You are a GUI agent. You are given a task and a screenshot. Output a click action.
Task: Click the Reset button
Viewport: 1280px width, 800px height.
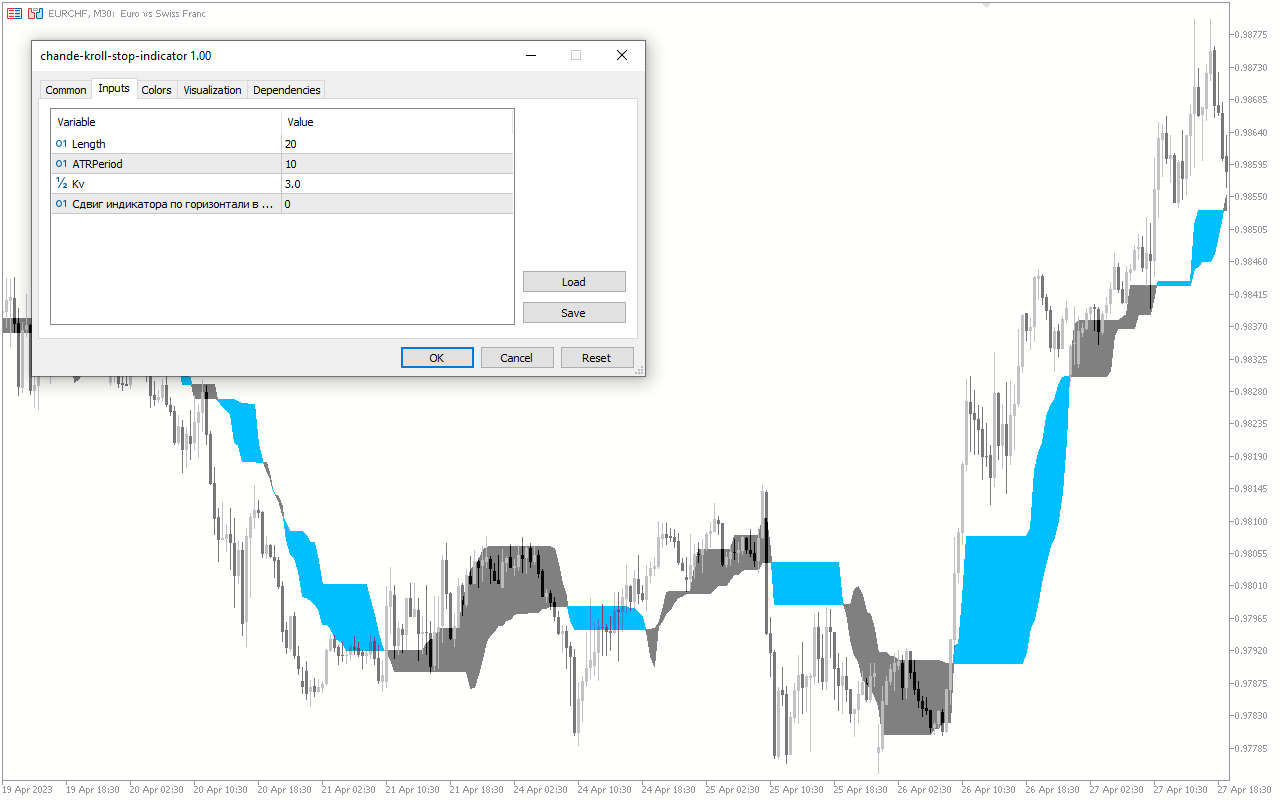pos(597,358)
